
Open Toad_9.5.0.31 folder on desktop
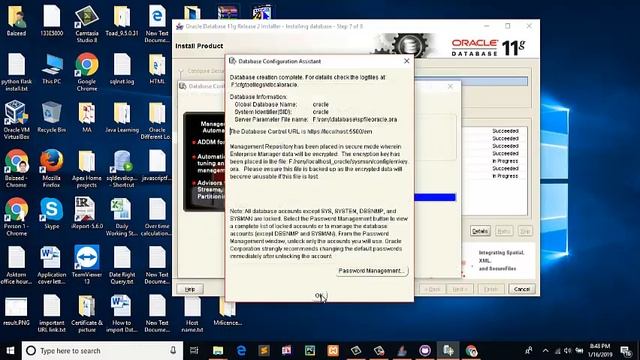pyautogui.click(x=122, y=21)
